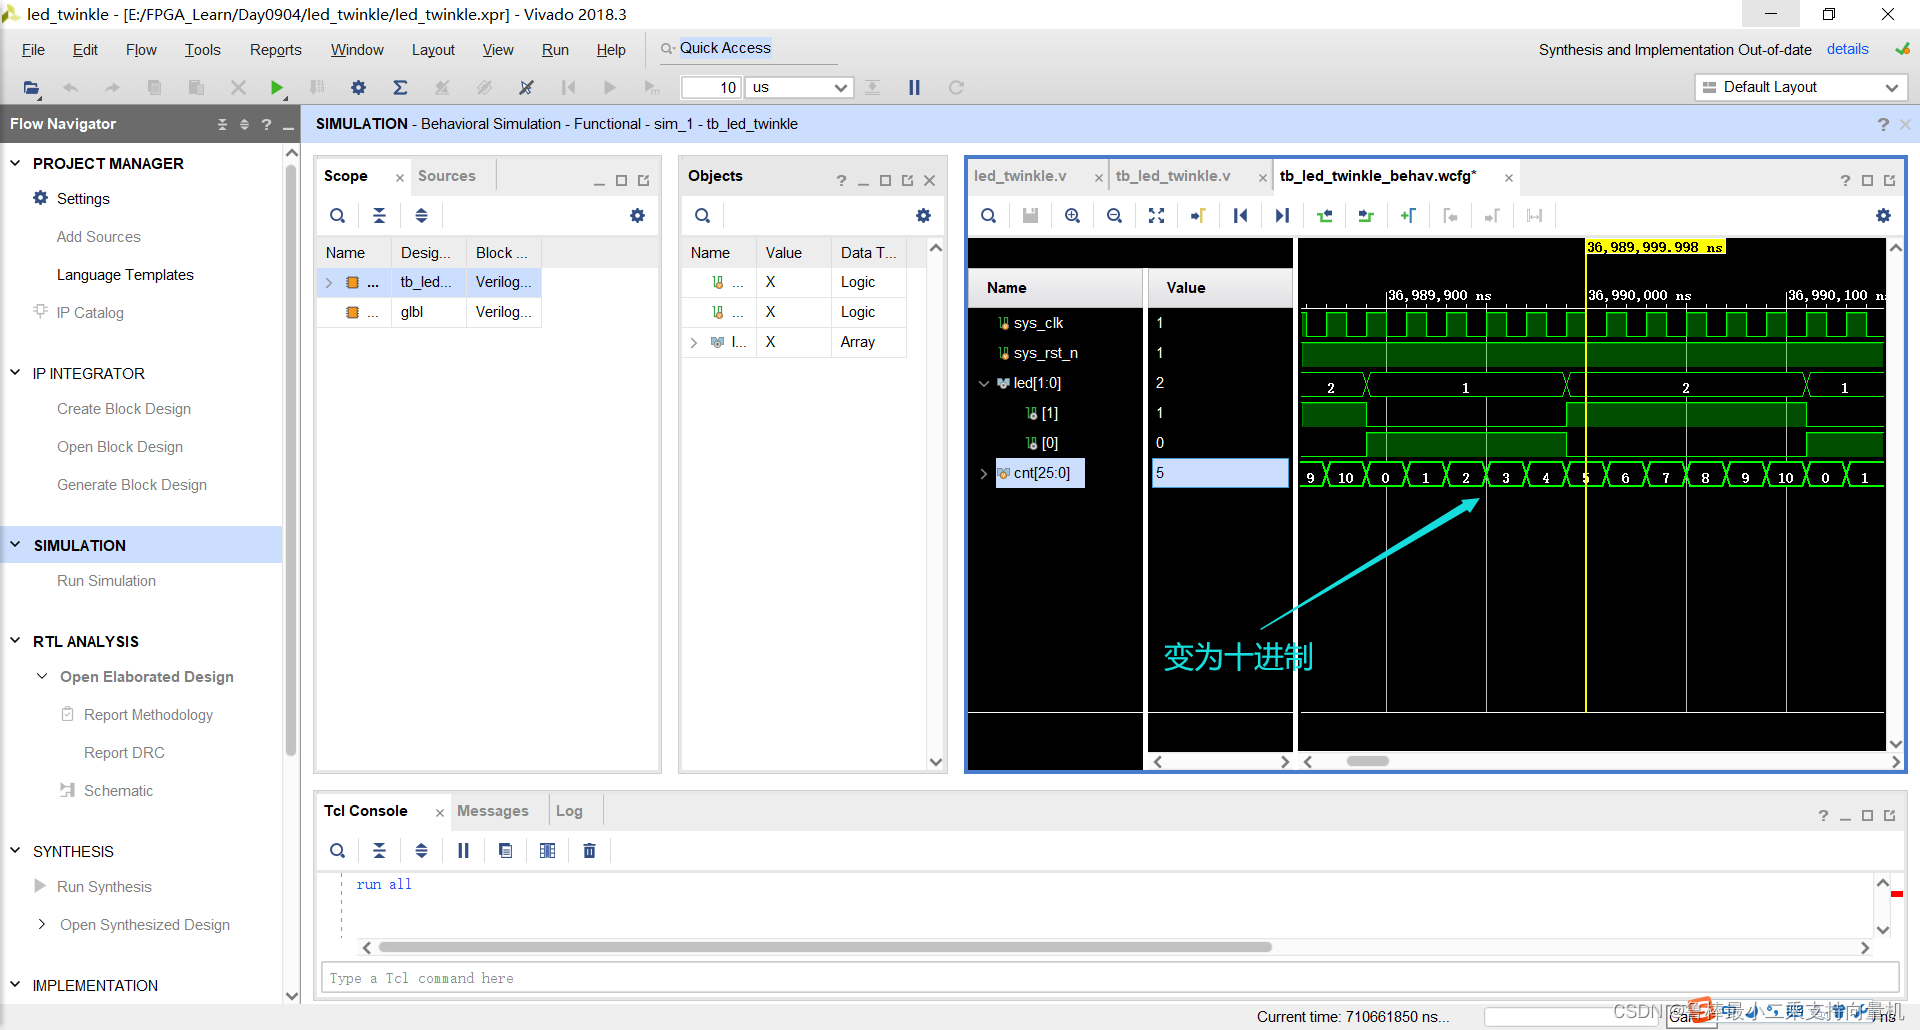Switch to the Sources tab
The width and height of the screenshot is (1920, 1030).
[446, 176]
